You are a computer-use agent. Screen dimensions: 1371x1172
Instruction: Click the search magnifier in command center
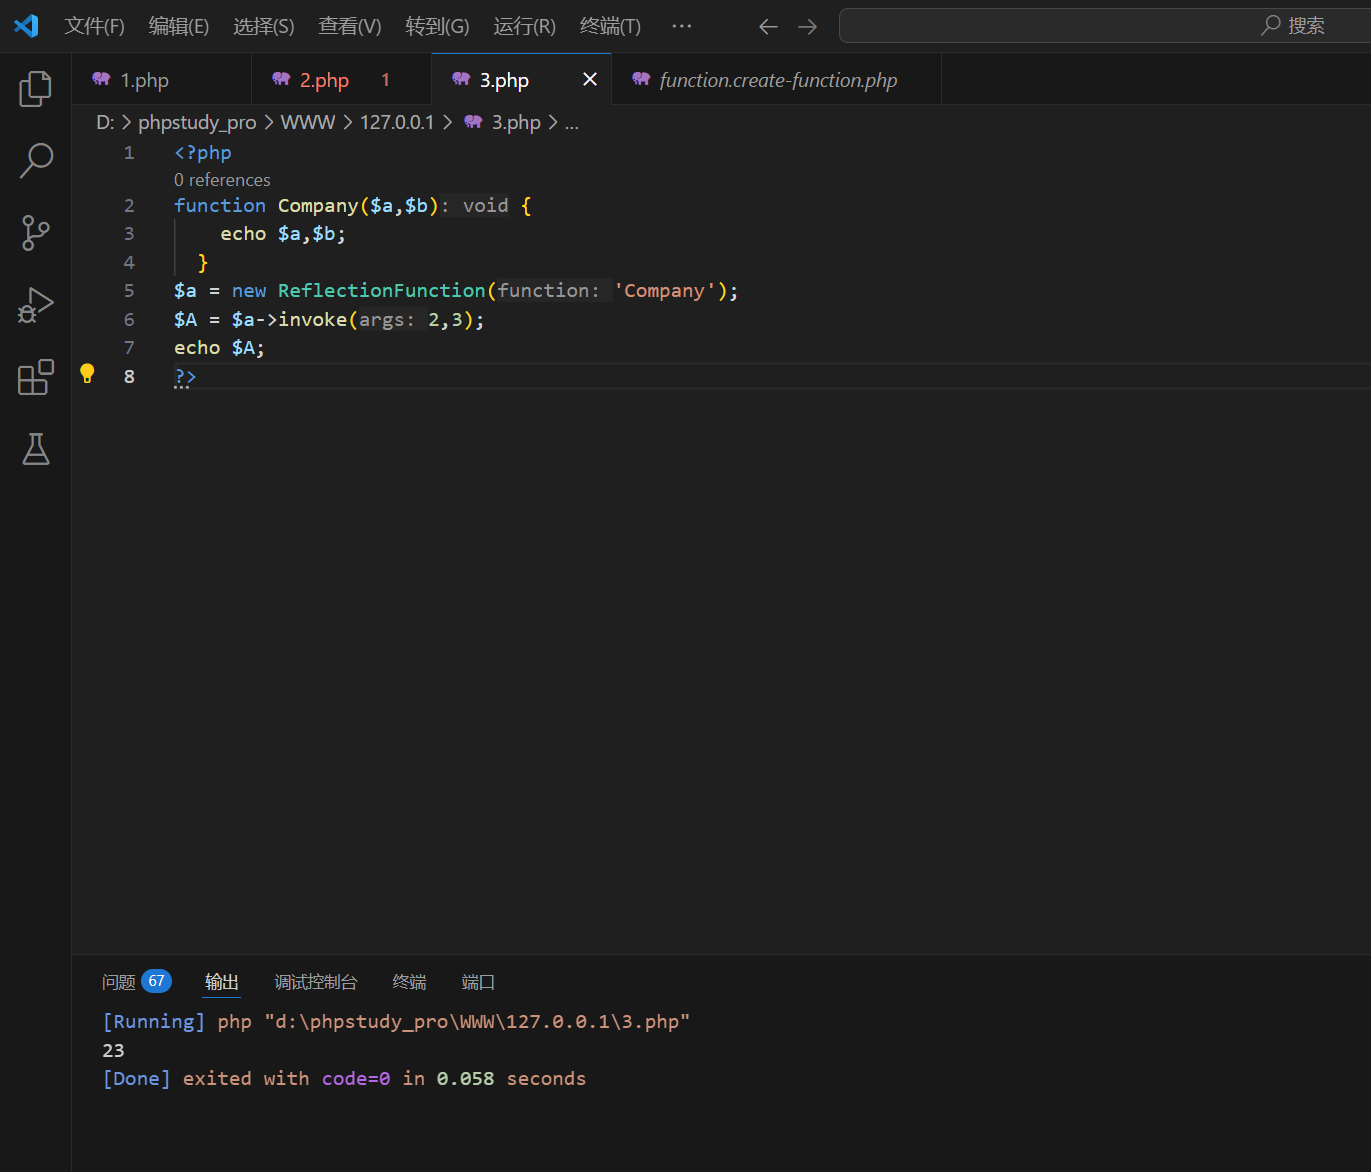1271,25
